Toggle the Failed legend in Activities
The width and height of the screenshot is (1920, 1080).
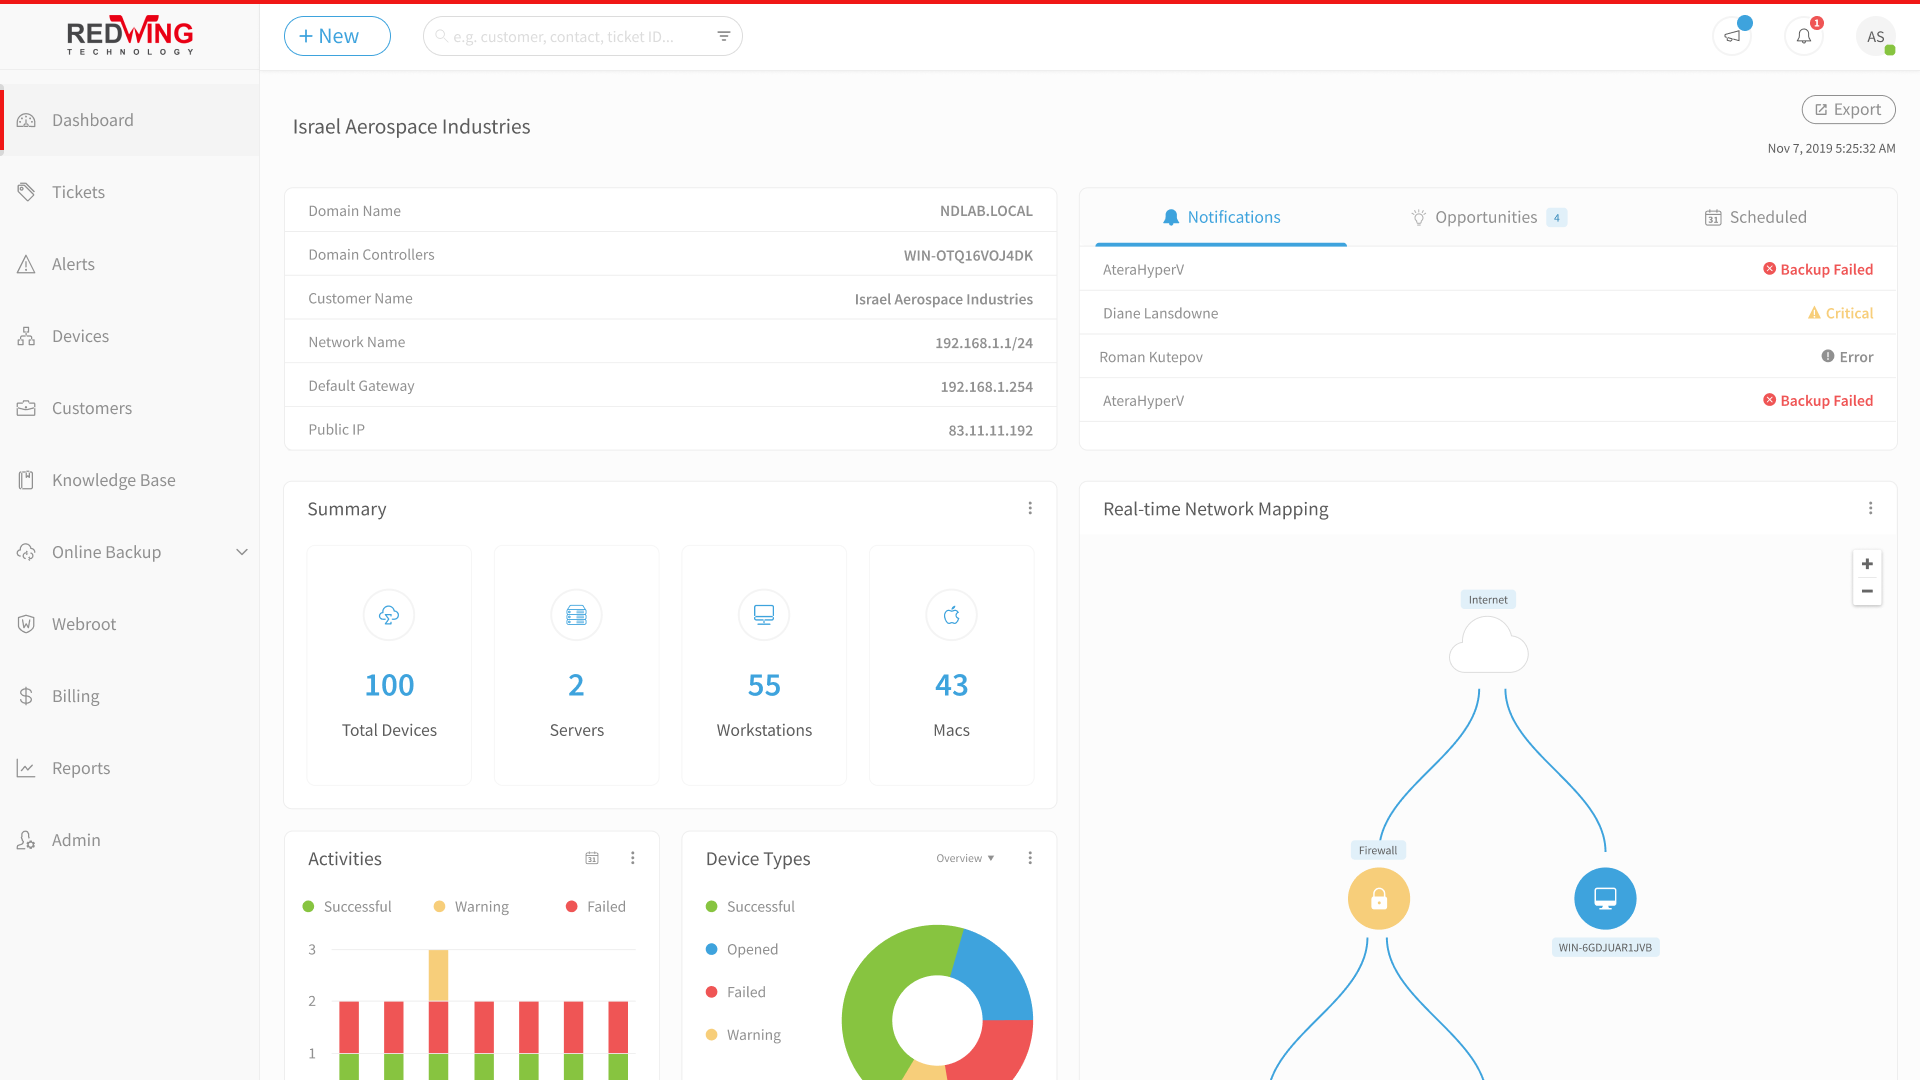[596, 906]
